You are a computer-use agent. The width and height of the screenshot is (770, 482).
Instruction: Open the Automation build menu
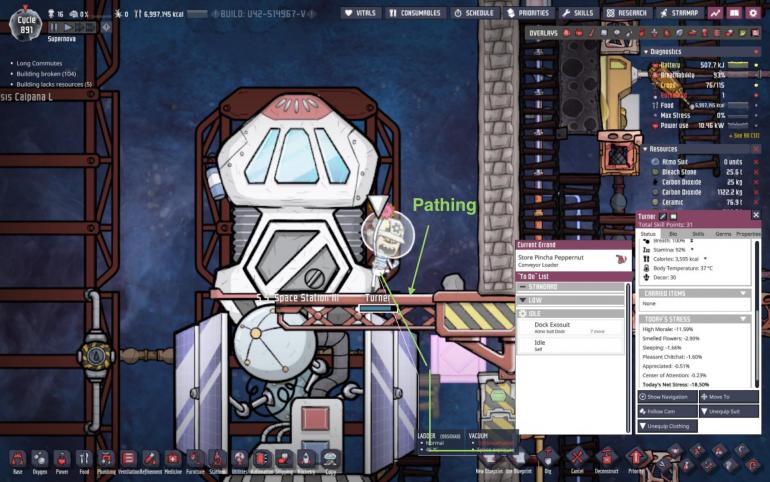coord(262,462)
